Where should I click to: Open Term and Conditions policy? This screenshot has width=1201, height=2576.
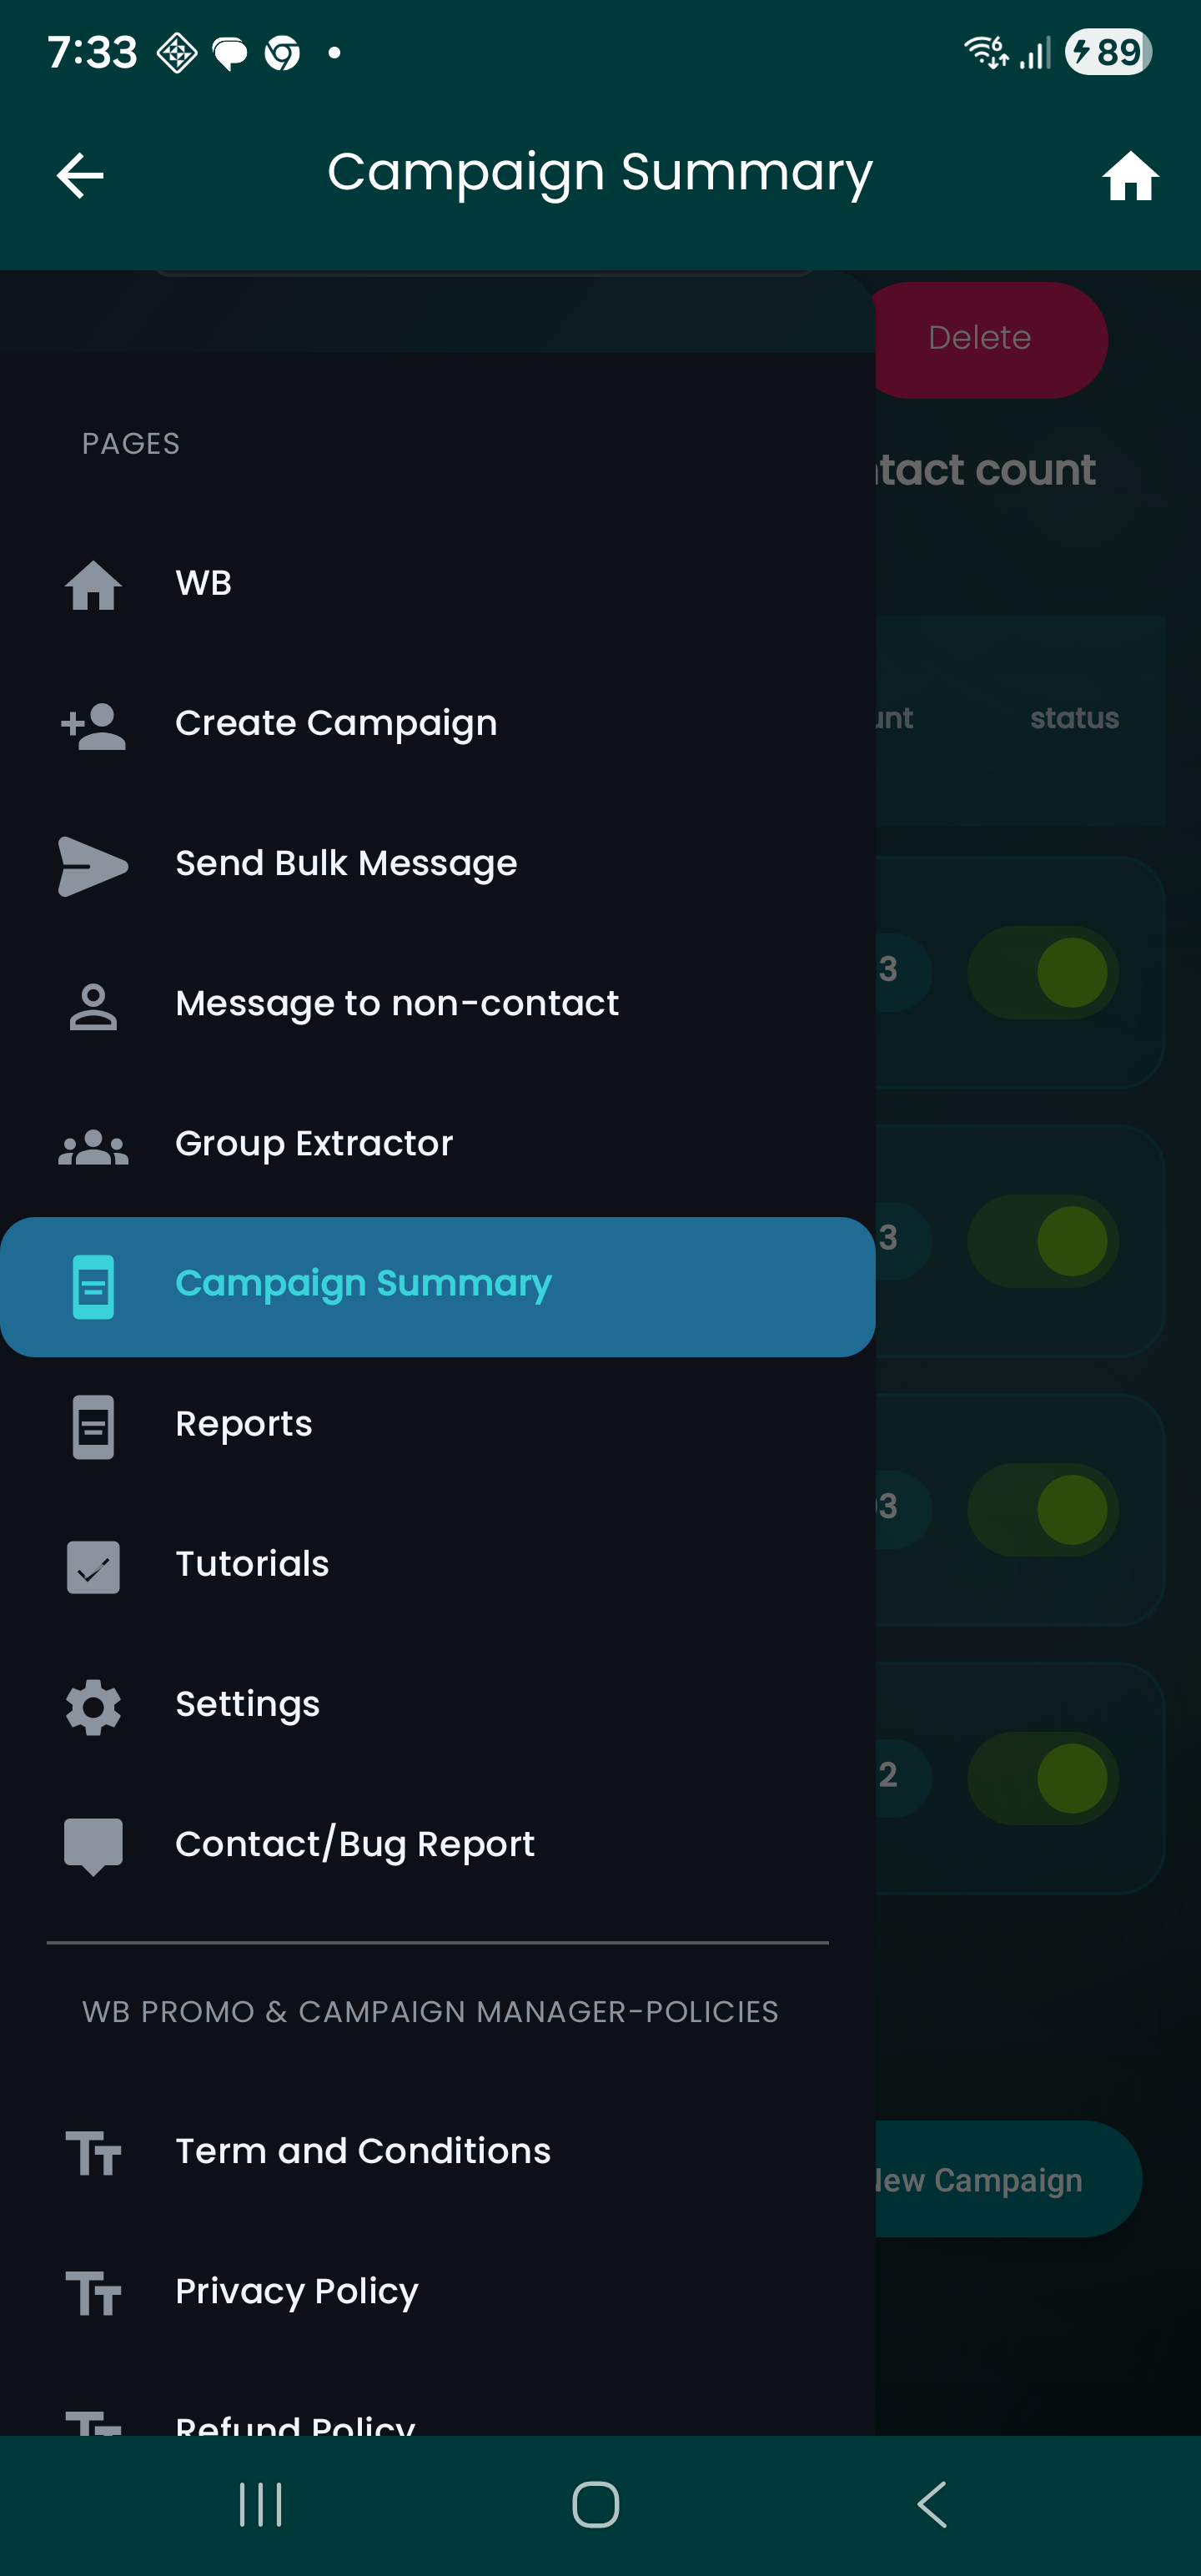click(x=362, y=2151)
